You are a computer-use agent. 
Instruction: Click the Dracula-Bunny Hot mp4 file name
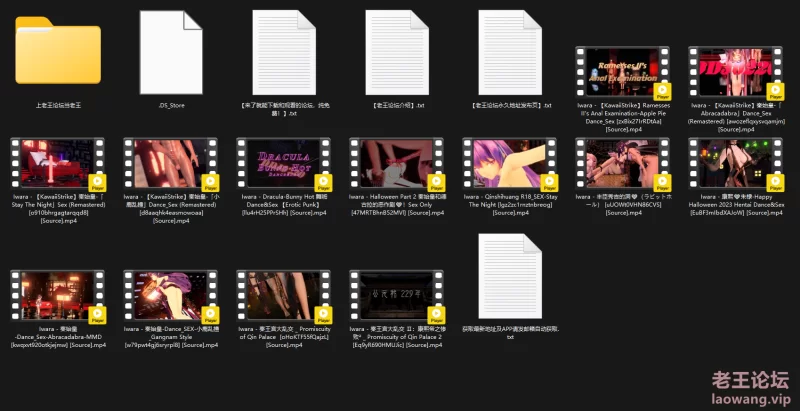(x=284, y=204)
